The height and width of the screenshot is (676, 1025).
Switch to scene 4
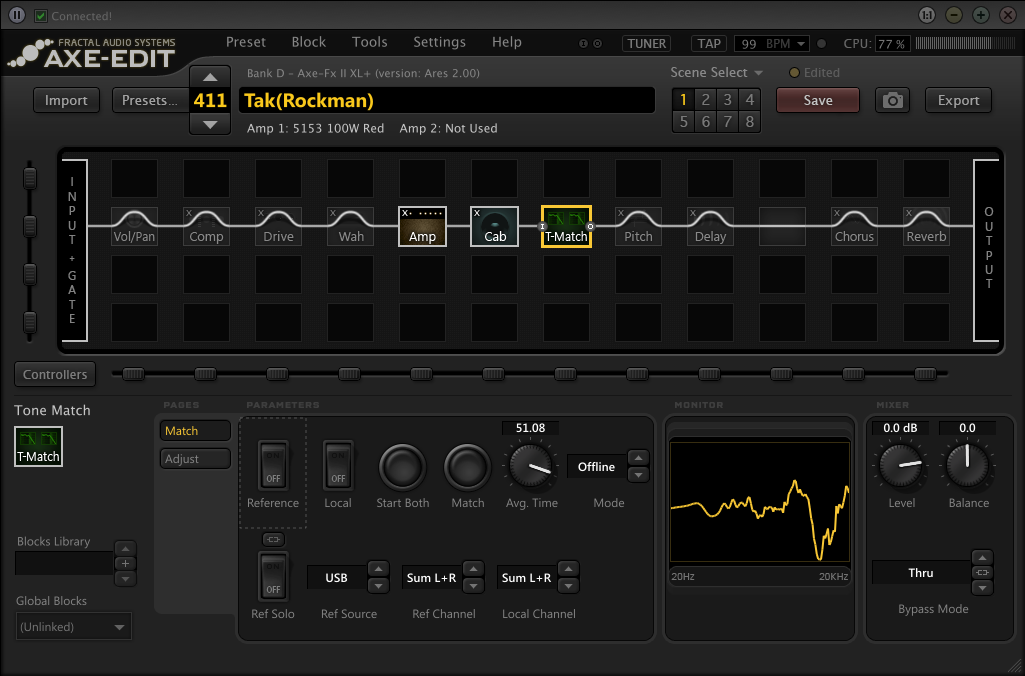click(750, 99)
